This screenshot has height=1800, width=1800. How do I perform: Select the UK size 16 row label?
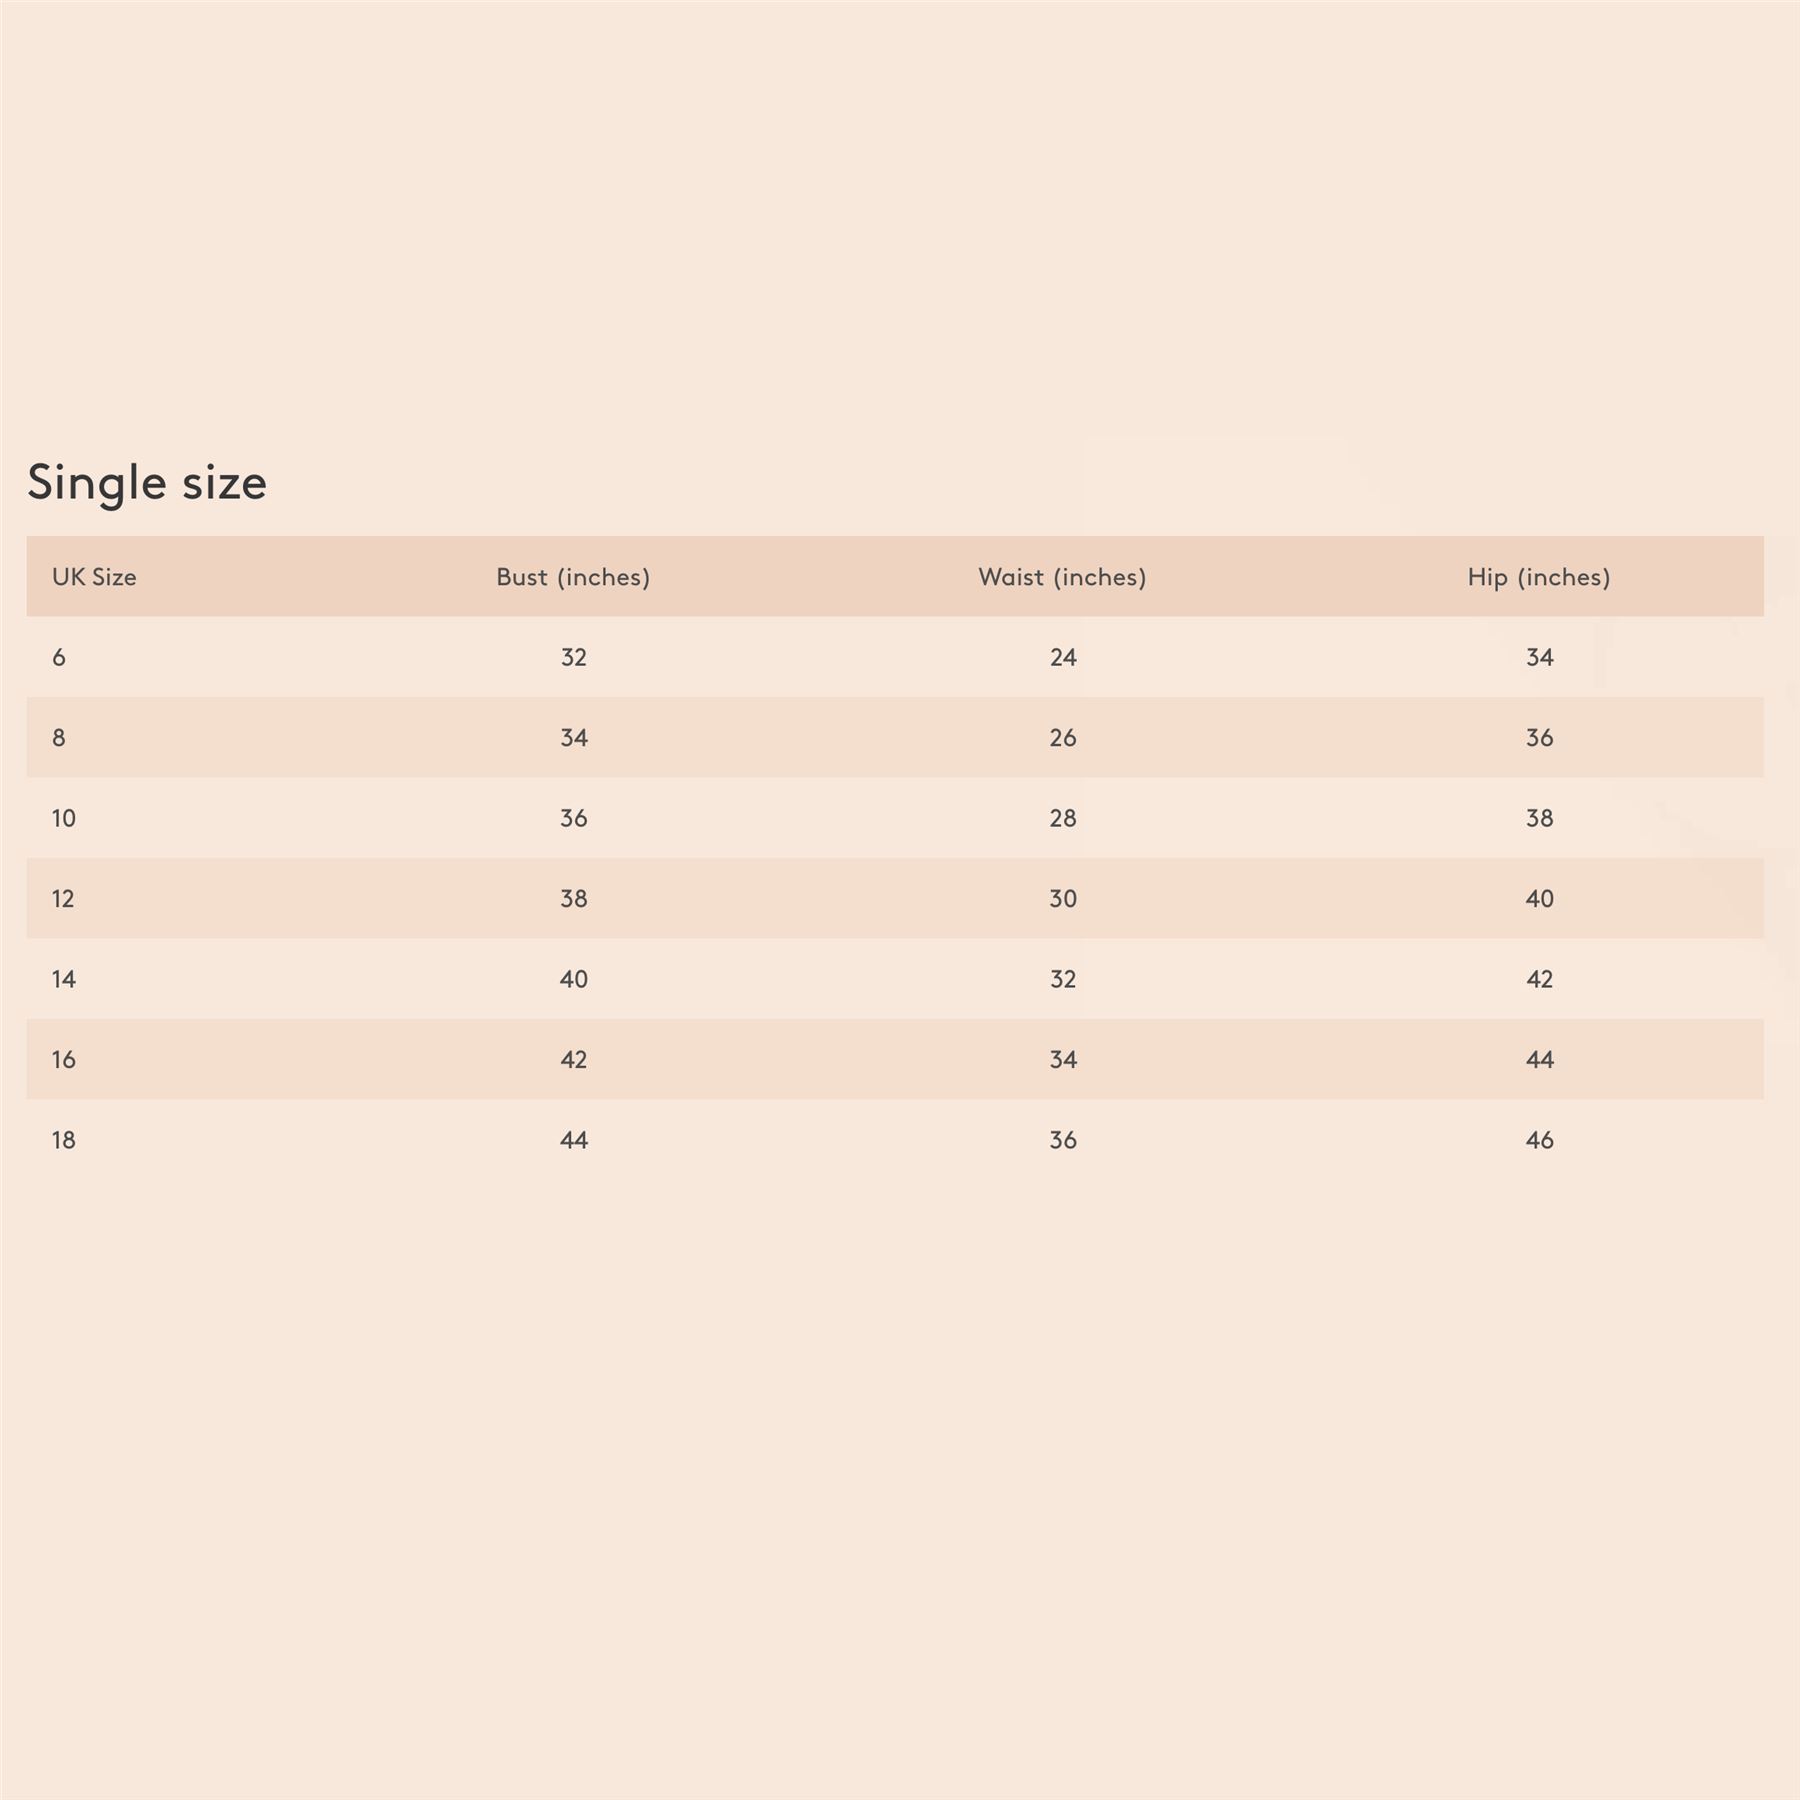(x=64, y=1060)
